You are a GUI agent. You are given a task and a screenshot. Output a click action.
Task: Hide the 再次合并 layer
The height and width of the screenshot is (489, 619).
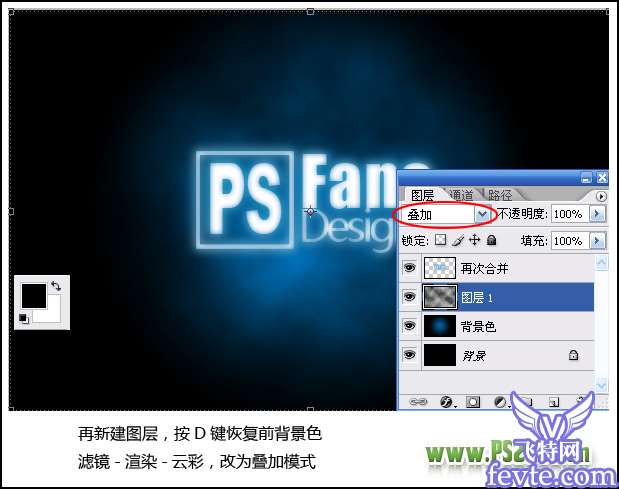408,269
